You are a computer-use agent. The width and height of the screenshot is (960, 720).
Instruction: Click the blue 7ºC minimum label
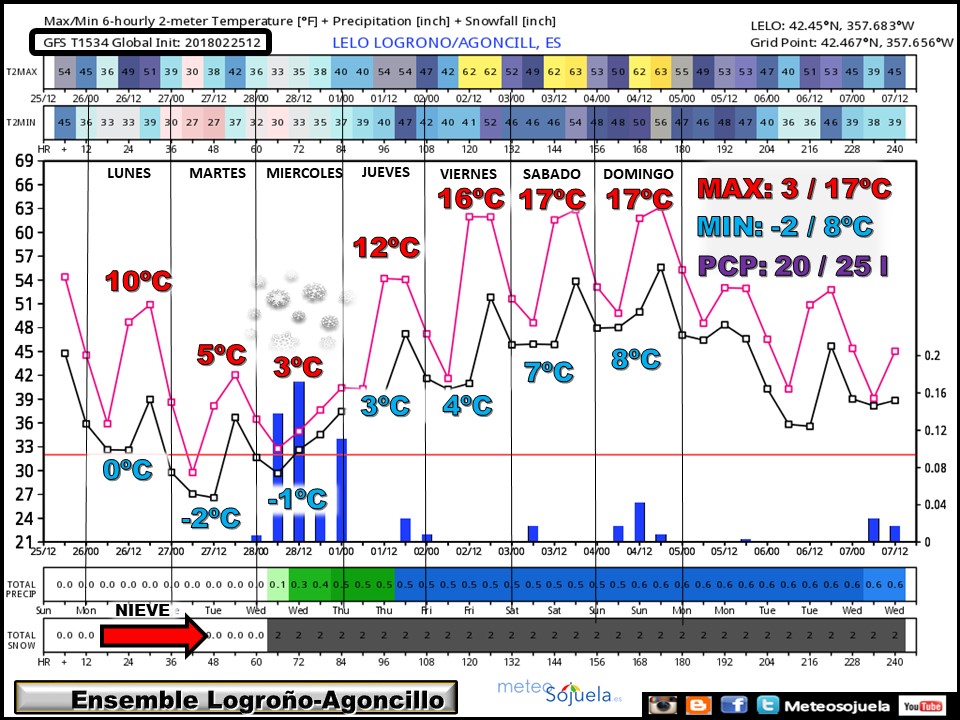tap(549, 372)
